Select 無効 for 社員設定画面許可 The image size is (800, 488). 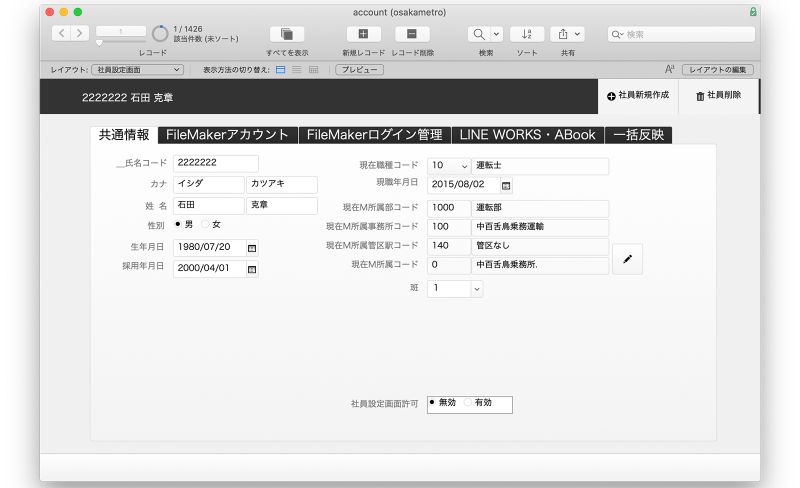pyautogui.click(x=432, y=402)
